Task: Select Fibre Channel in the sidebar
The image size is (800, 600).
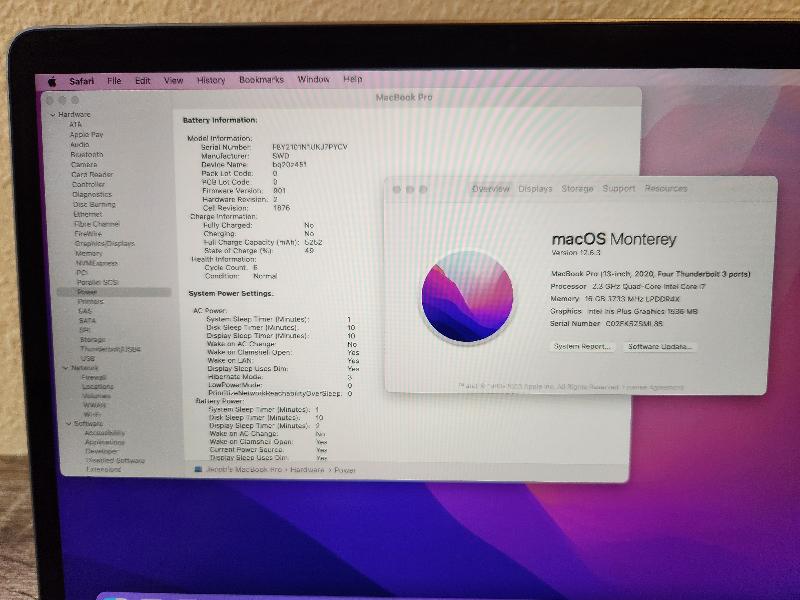Action: [97, 224]
